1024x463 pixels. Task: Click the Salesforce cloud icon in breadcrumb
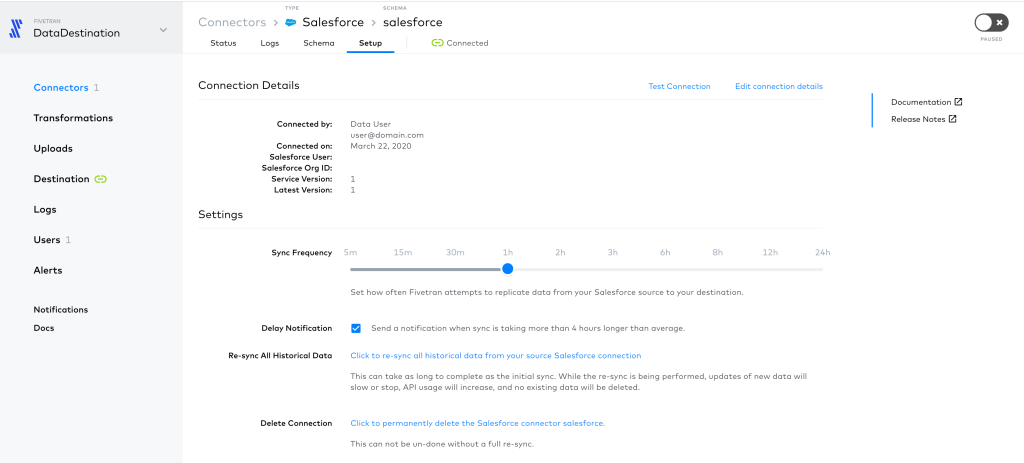pyautogui.click(x=291, y=23)
